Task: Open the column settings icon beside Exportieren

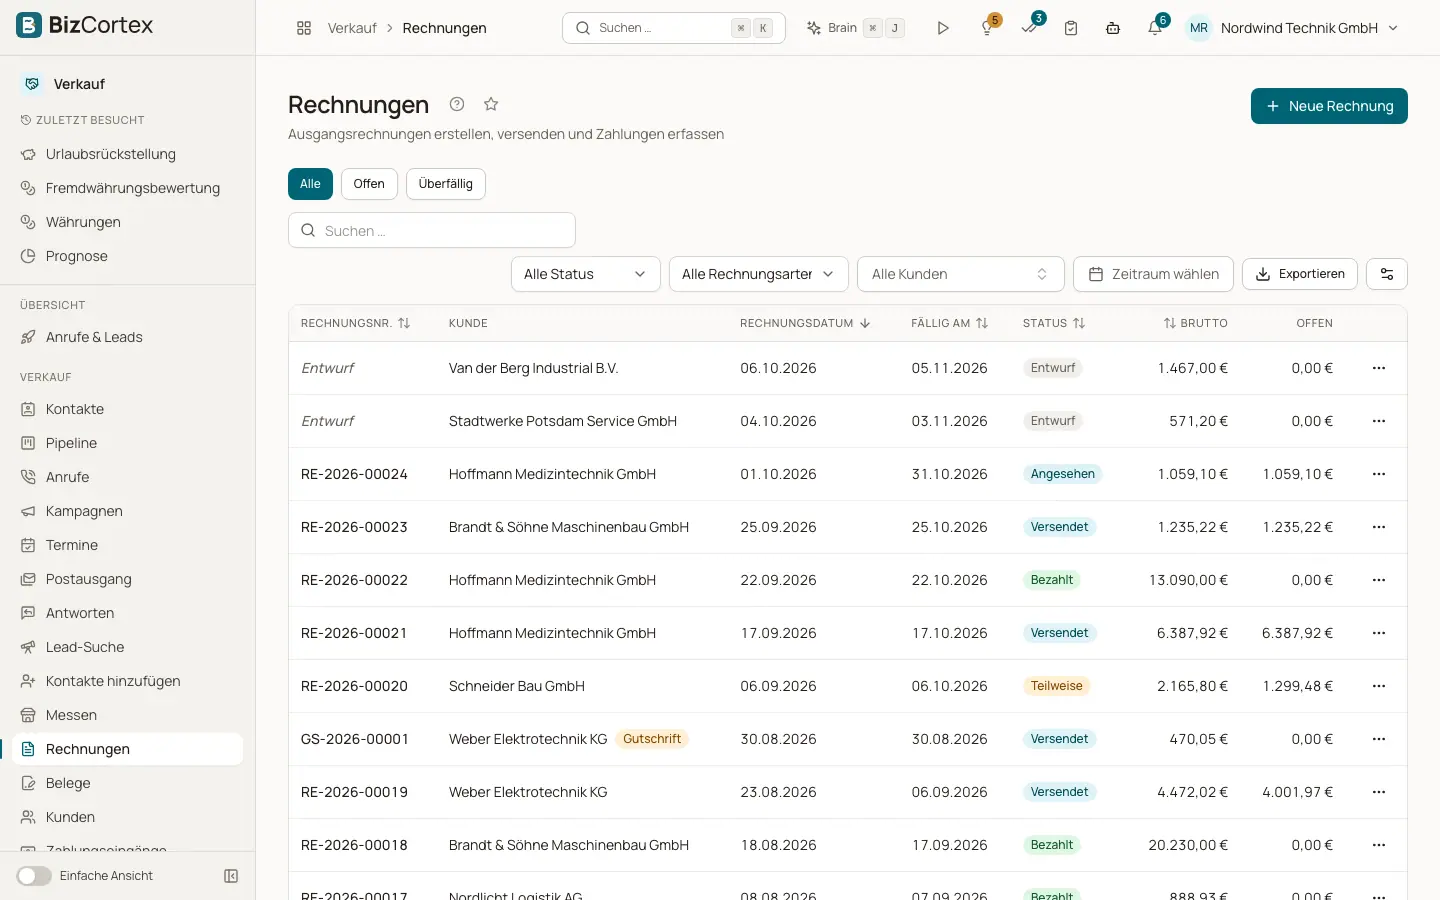Action: (1387, 274)
